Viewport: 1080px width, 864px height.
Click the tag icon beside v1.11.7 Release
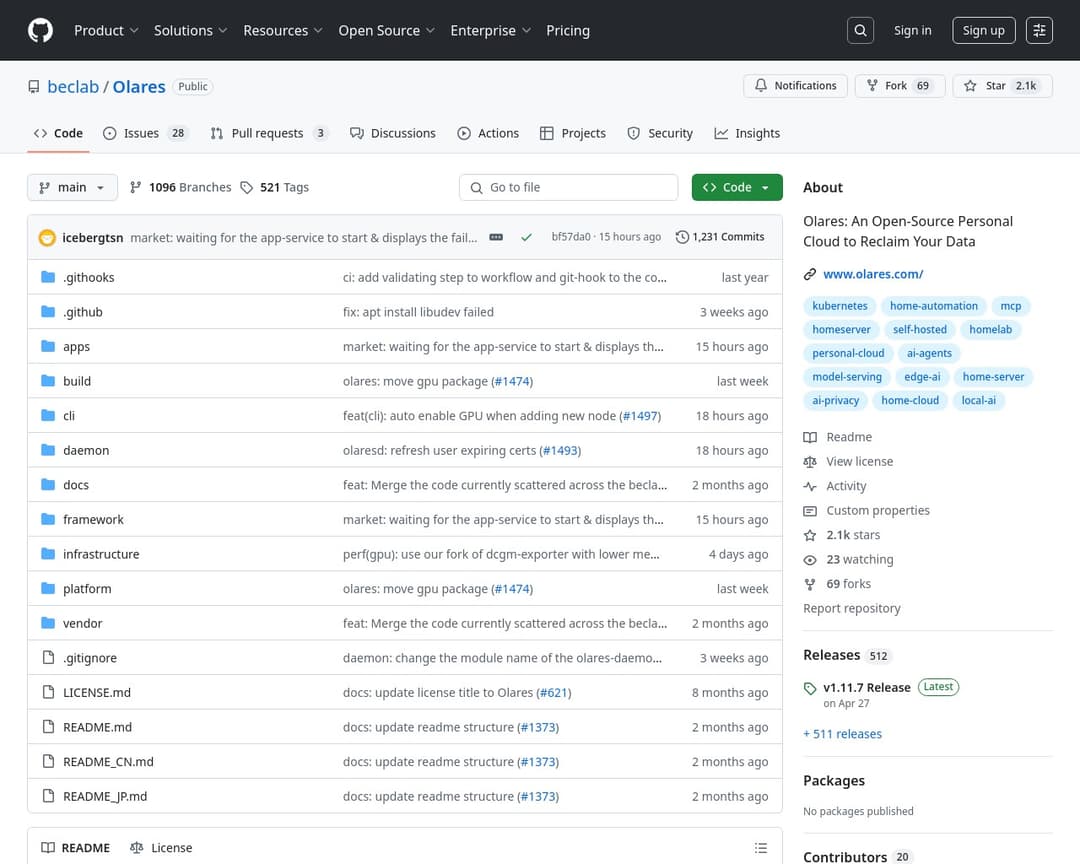click(810, 688)
